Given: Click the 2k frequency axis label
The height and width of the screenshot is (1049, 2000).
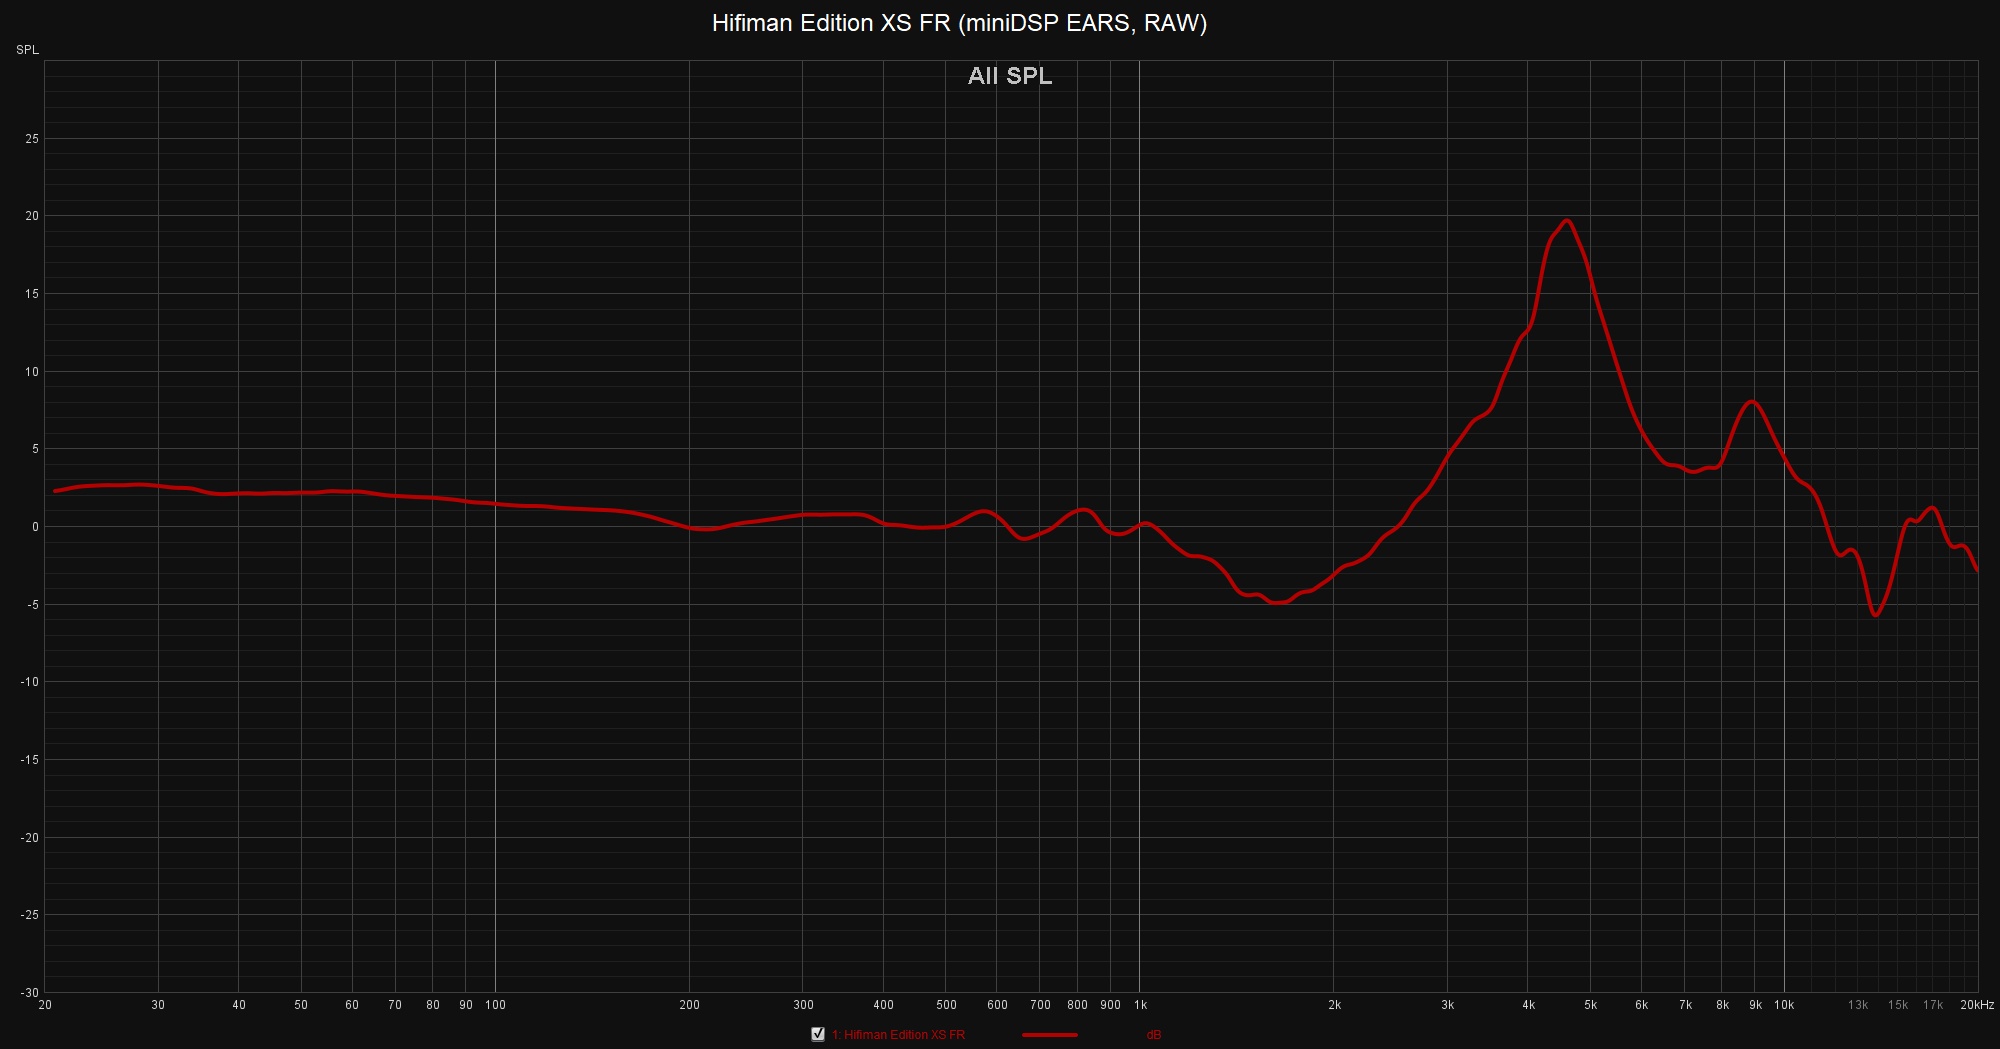Looking at the screenshot, I should click(x=1334, y=1005).
